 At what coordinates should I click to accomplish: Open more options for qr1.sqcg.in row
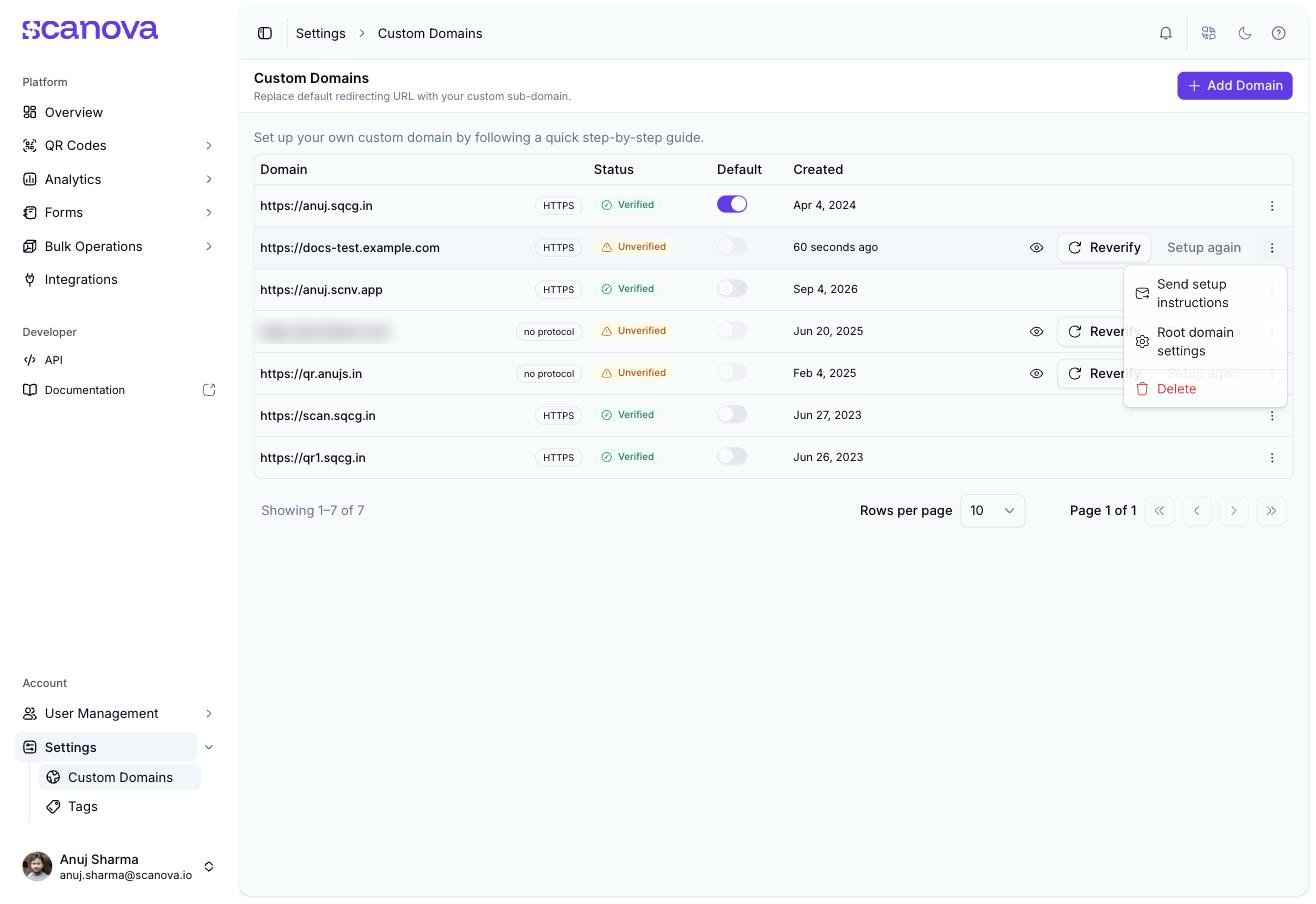pos(1272,458)
